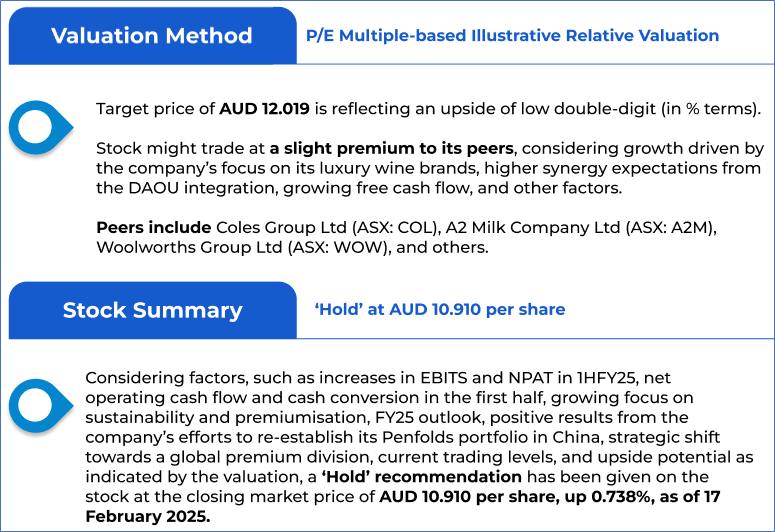Select the Stock Summary header tab

click(x=152, y=310)
